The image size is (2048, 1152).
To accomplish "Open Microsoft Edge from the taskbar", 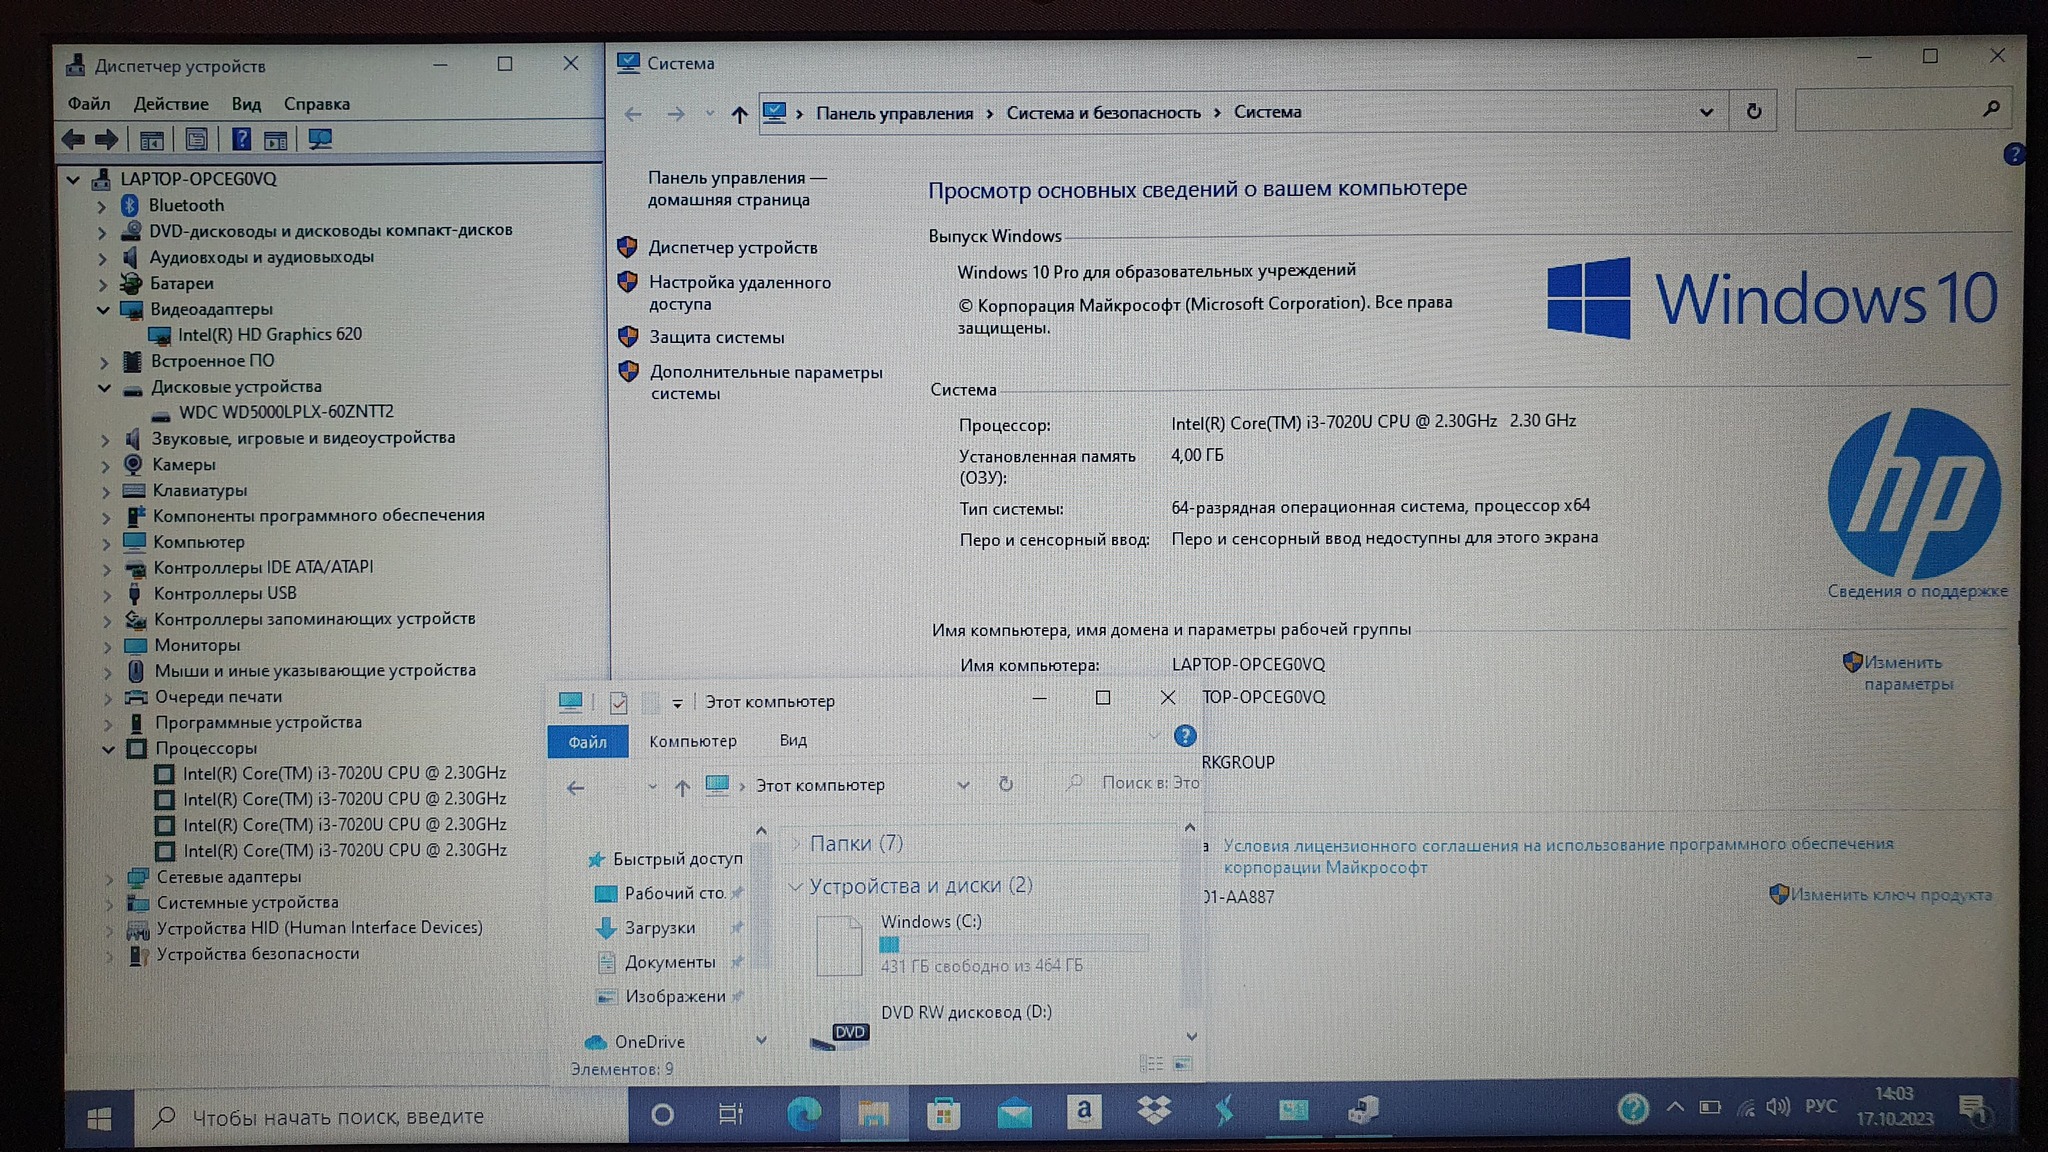I will (803, 1112).
